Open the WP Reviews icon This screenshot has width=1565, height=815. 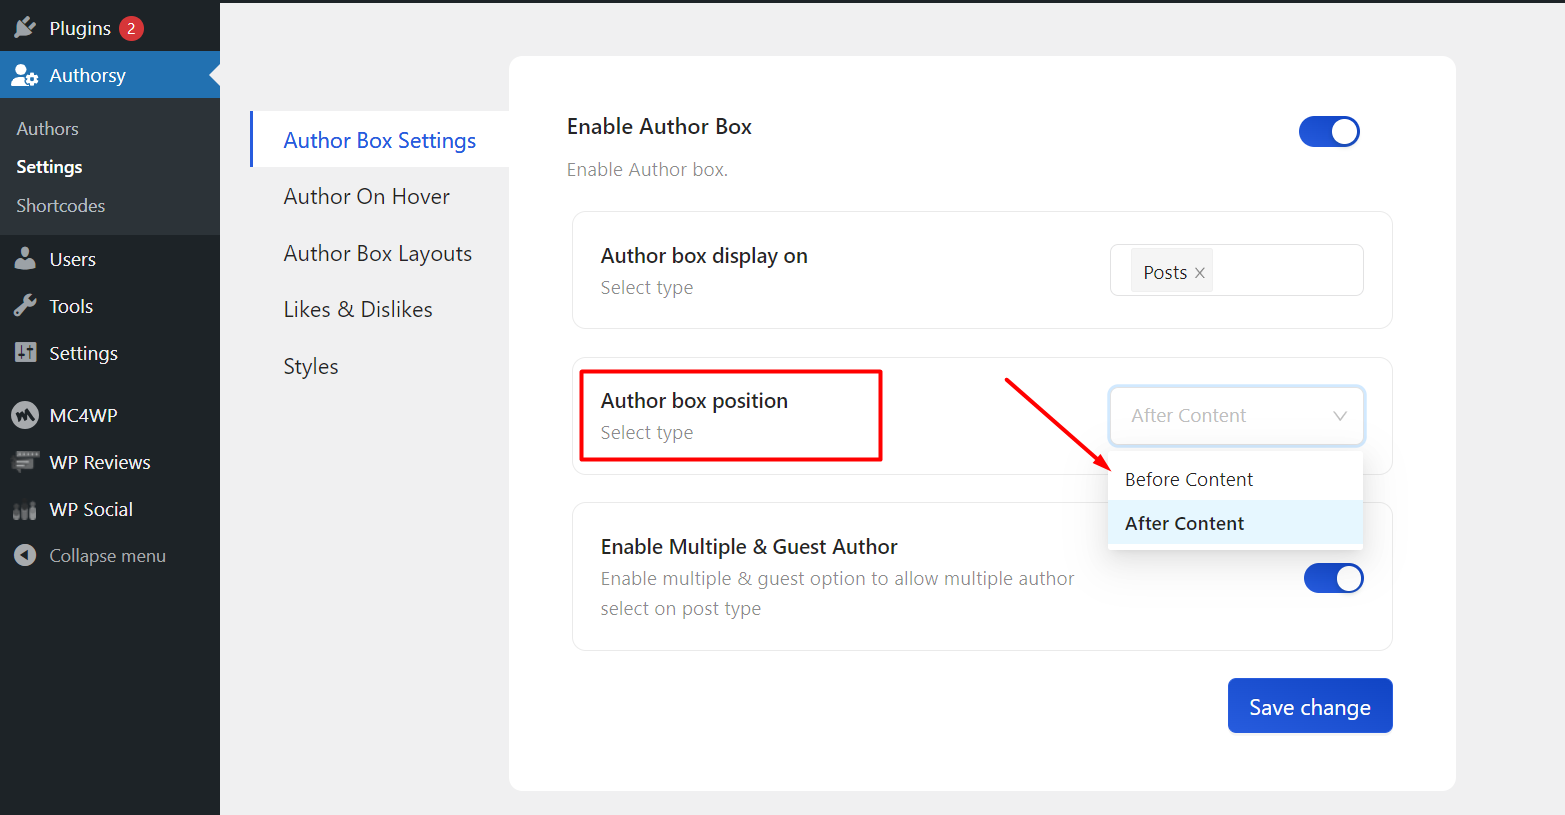pyautogui.click(x=25, y=461)
